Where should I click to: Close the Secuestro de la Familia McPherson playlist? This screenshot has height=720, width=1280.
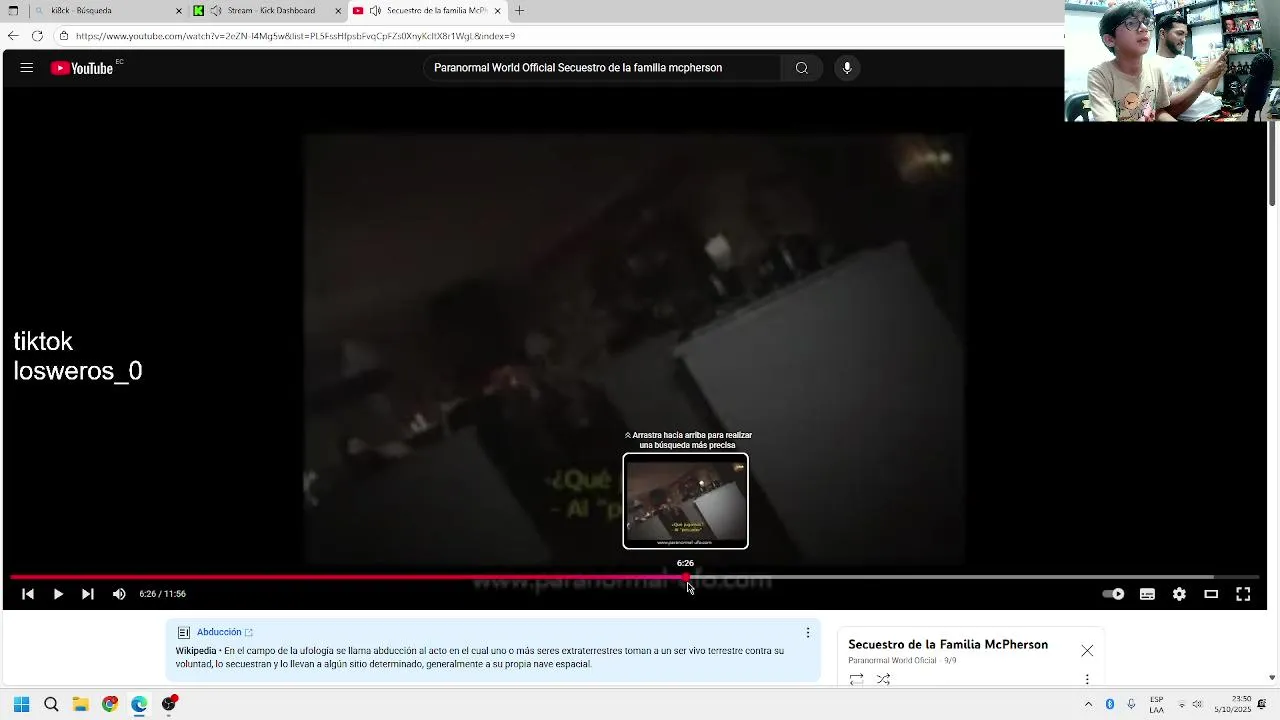[1087, 651]
